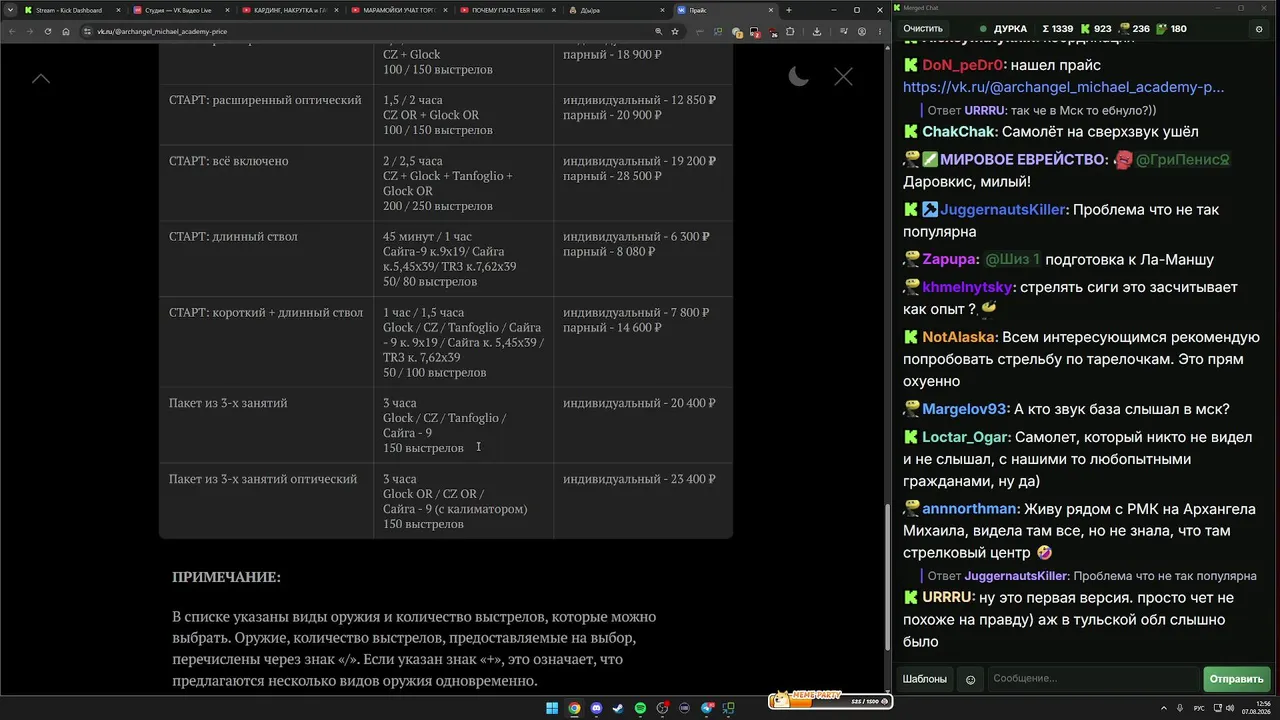Click username NotAlaska in chat

coord(958,338)
